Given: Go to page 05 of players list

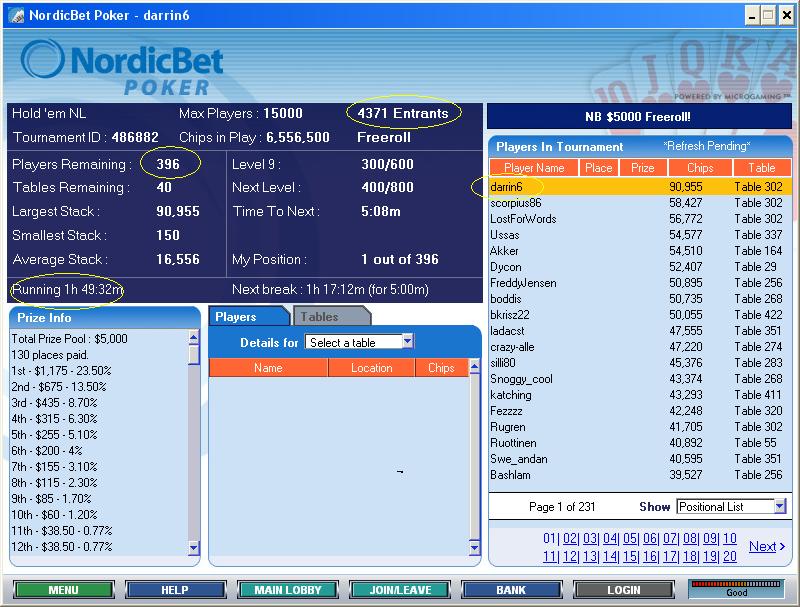Looking at the screenshot, I should click(630, 538).
